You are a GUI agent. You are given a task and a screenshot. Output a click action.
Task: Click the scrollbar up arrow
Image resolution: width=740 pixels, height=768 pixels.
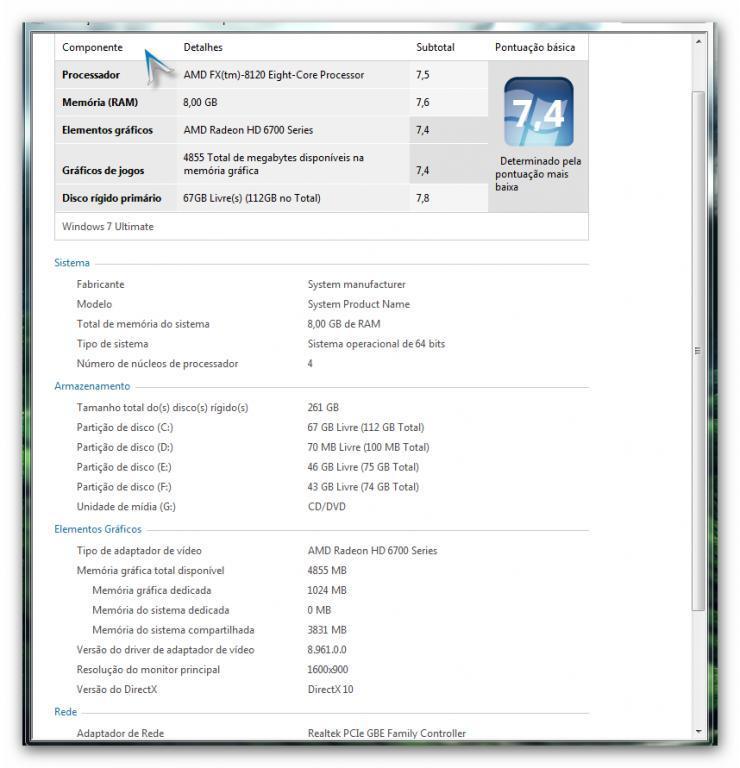pos(698,41)
